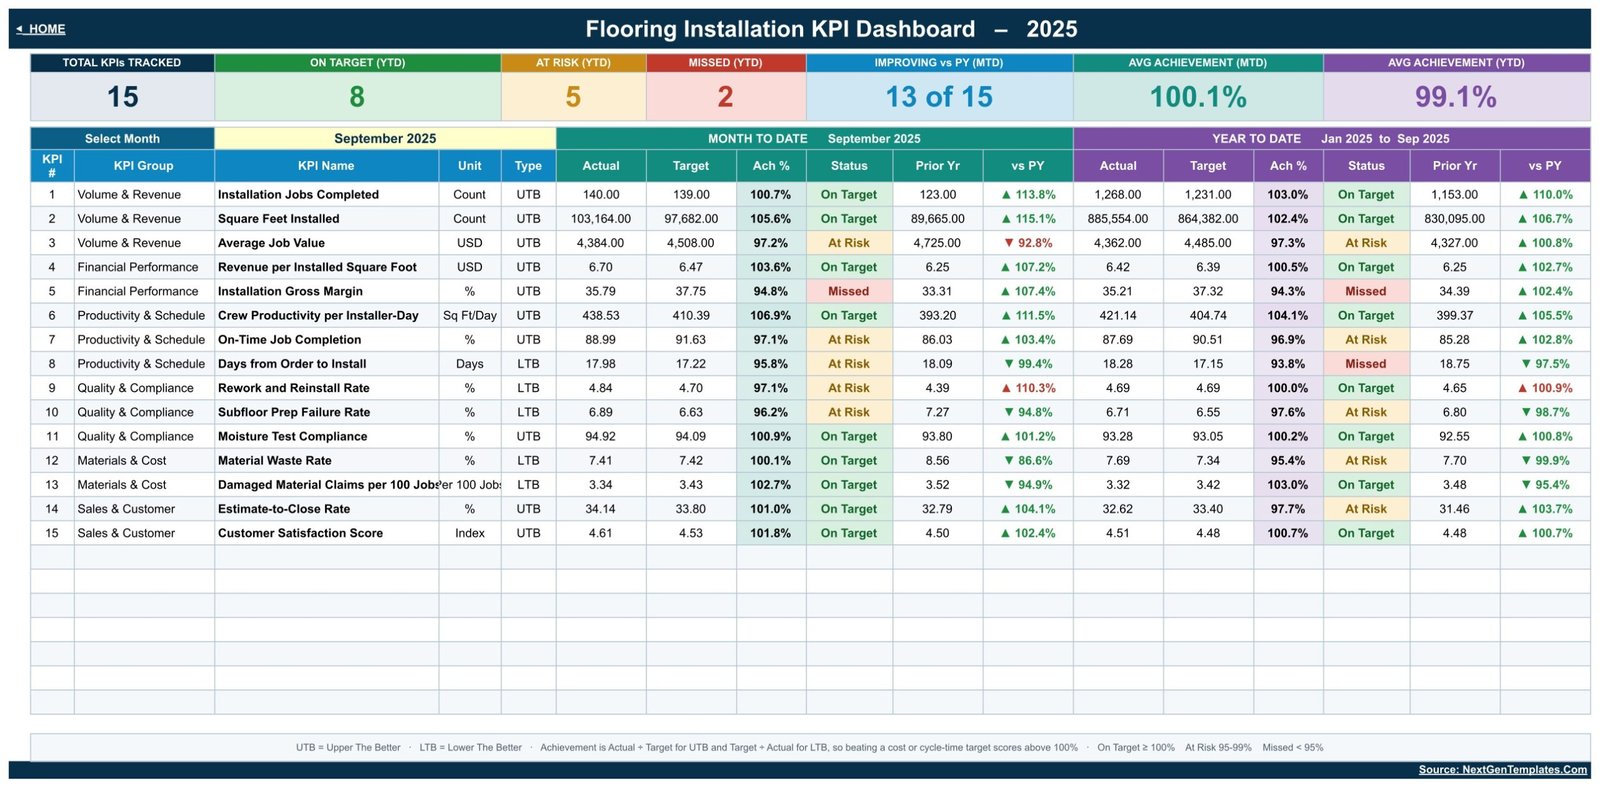Click YTD Missed status for Days from Order
The image size is (1600, 788).
tap(1366, 364)
